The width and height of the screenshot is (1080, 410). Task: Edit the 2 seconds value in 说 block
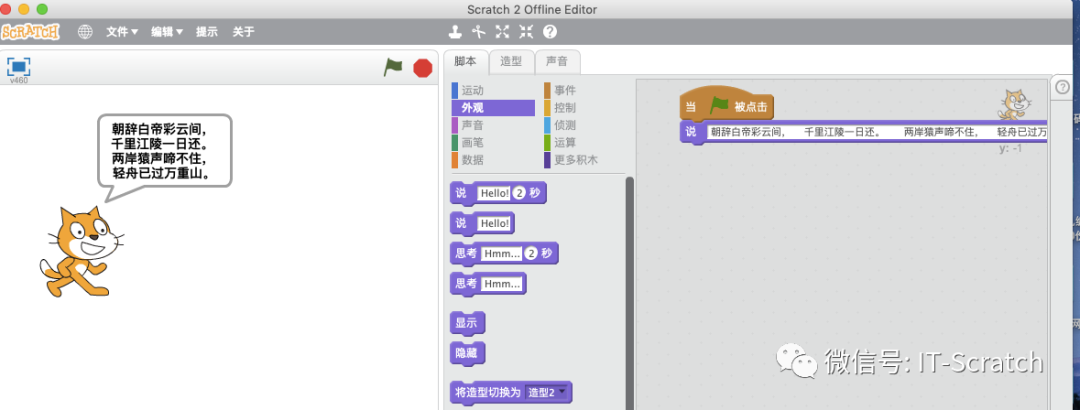pos(519,194)
